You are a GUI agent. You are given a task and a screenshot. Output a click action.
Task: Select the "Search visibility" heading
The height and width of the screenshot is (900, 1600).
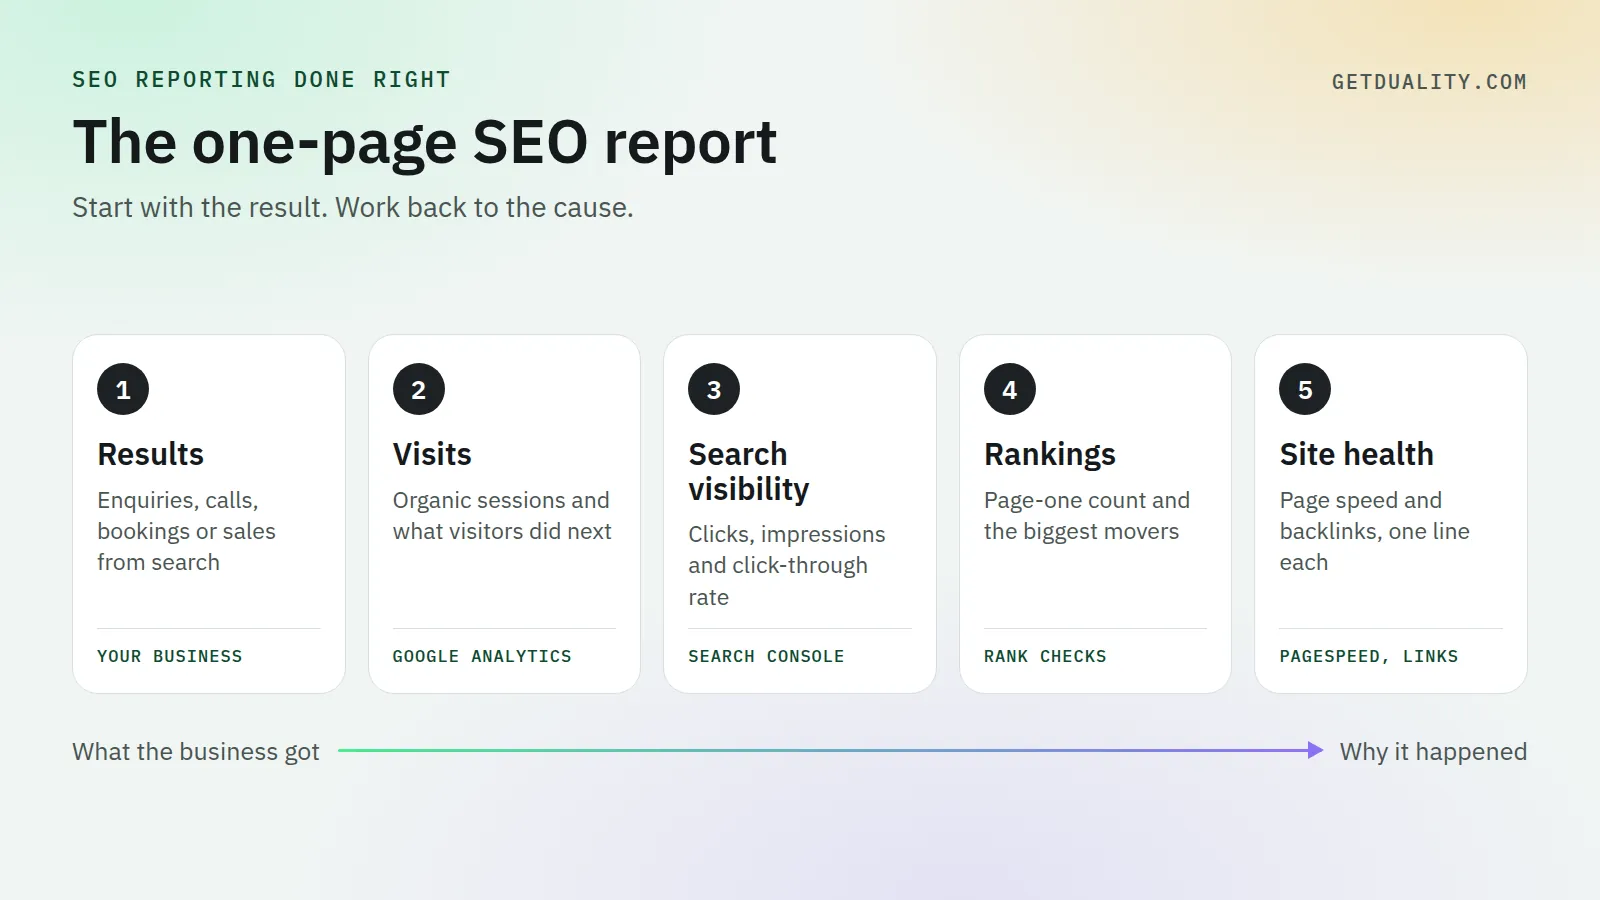click(749, 471)
